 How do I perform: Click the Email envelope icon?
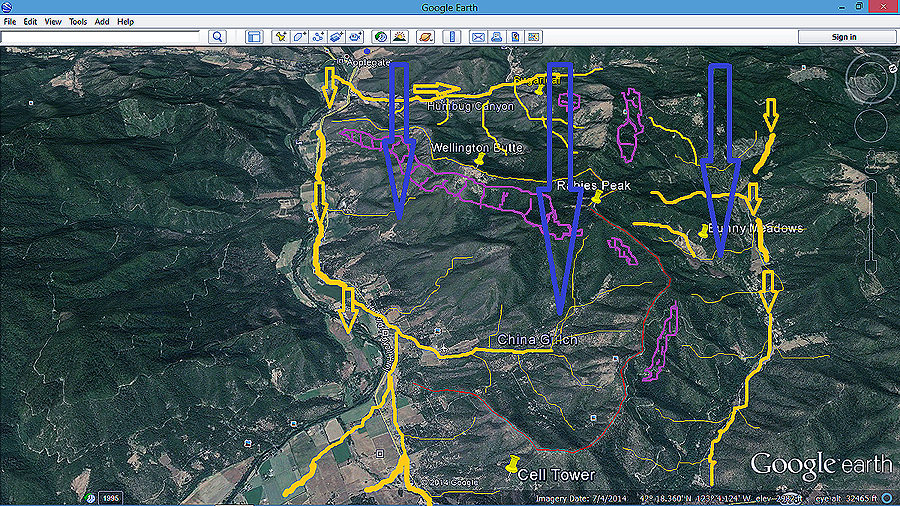tap(478, 37)
